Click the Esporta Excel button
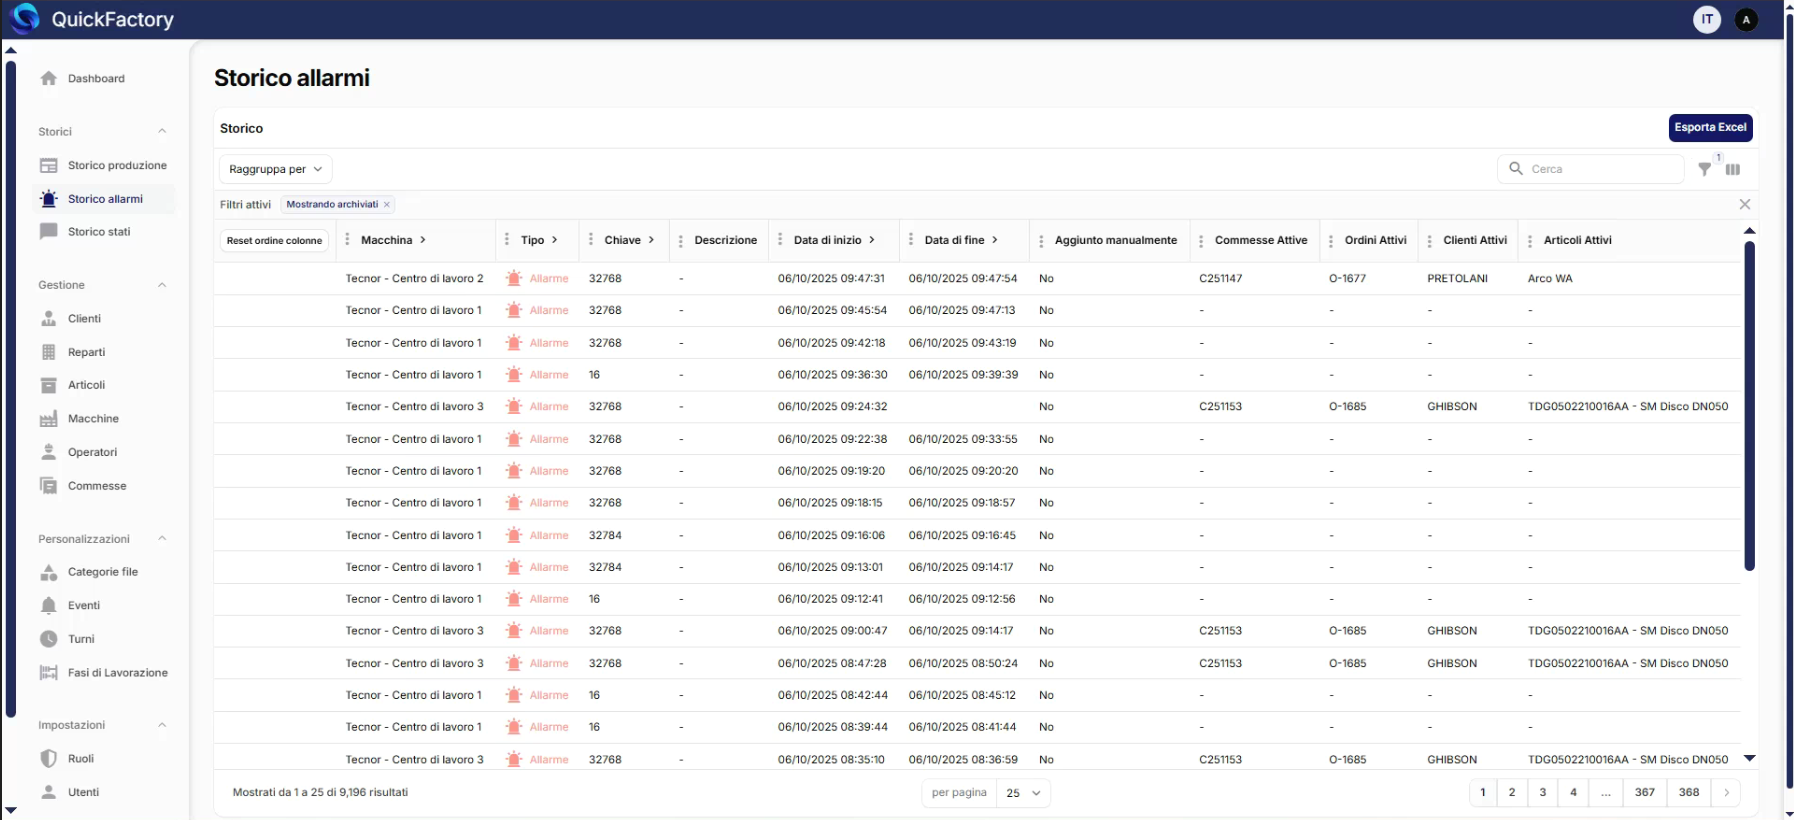 click(x=1710, y=128)
